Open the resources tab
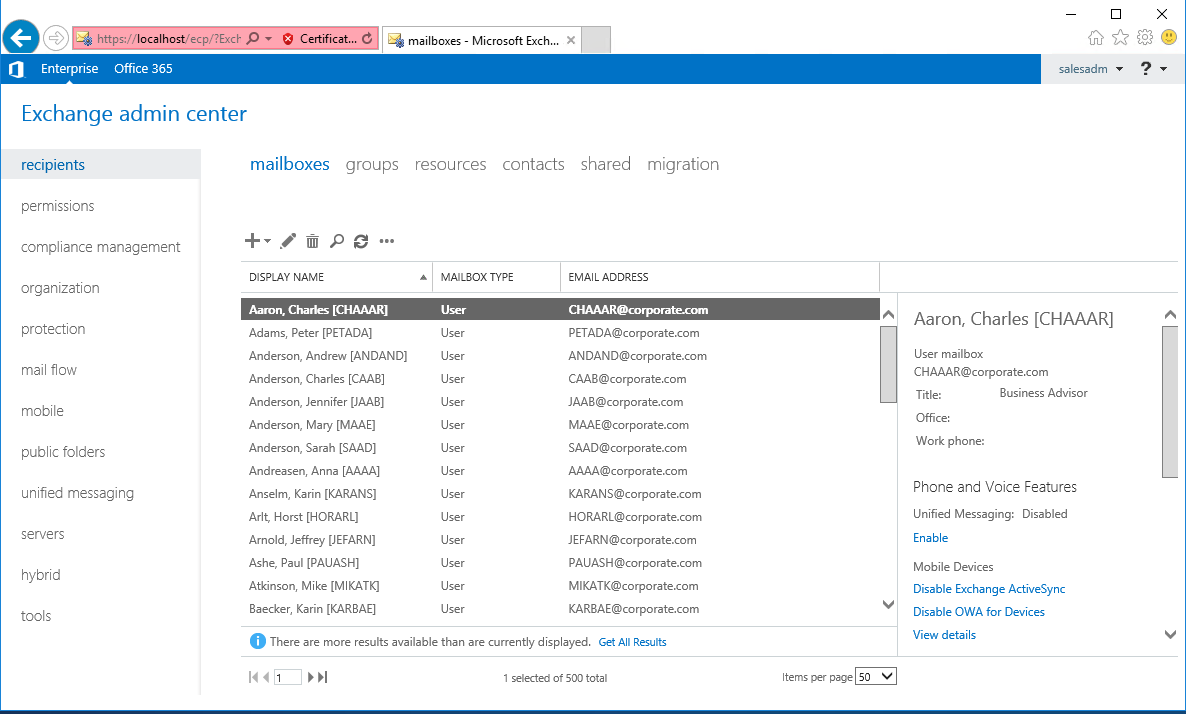 pyautogui.click(x=450, y=164)
